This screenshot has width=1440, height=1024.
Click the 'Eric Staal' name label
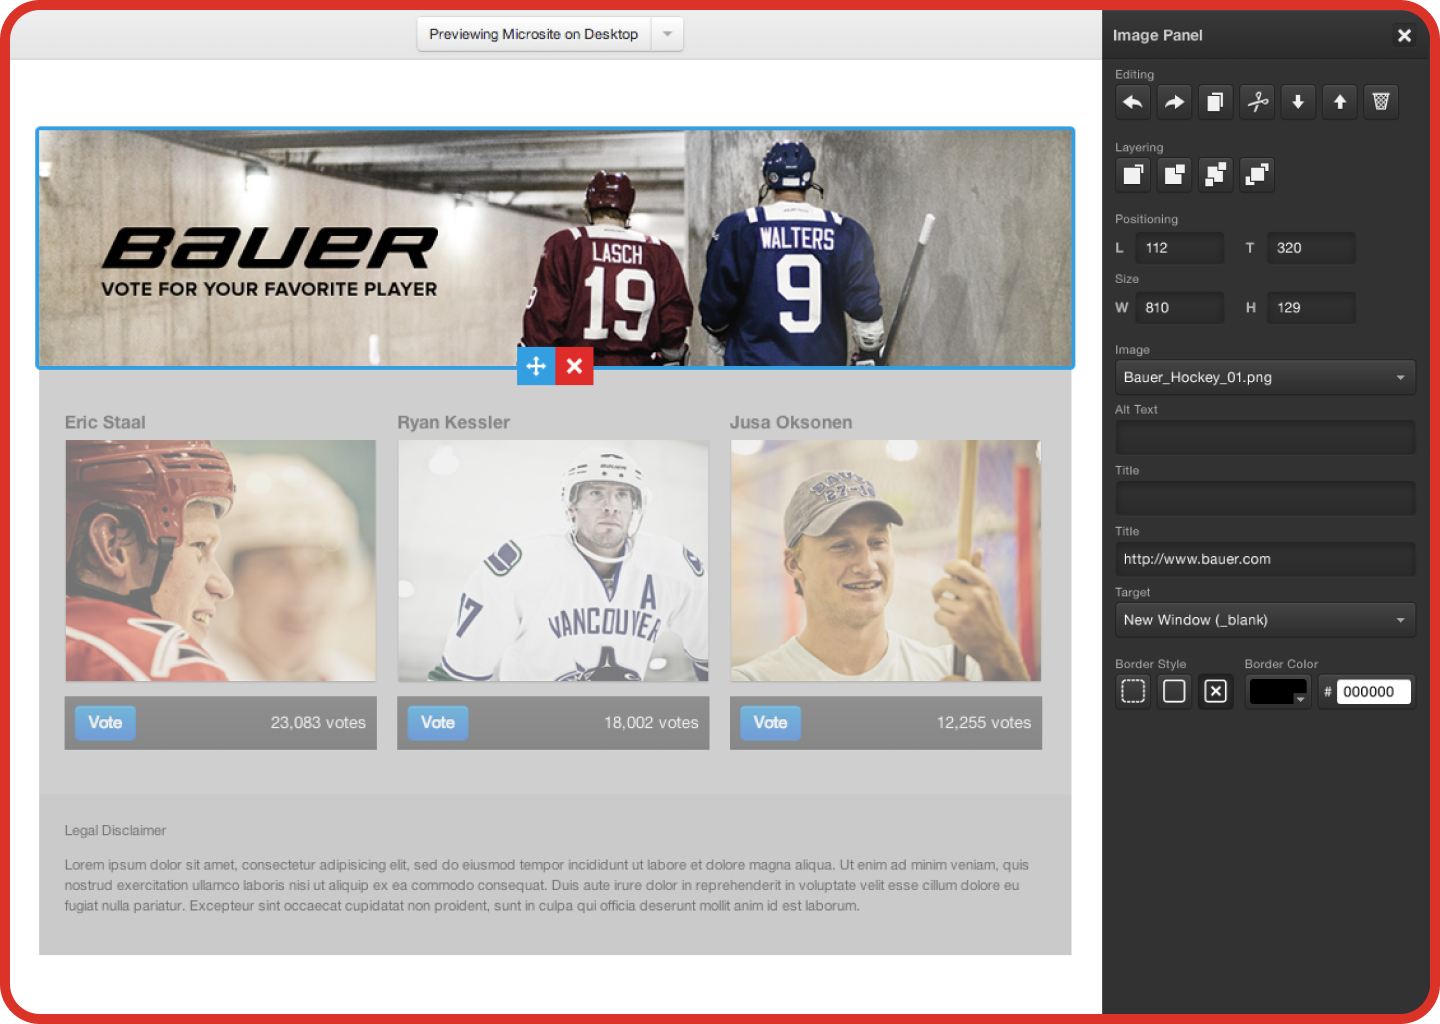105,422
